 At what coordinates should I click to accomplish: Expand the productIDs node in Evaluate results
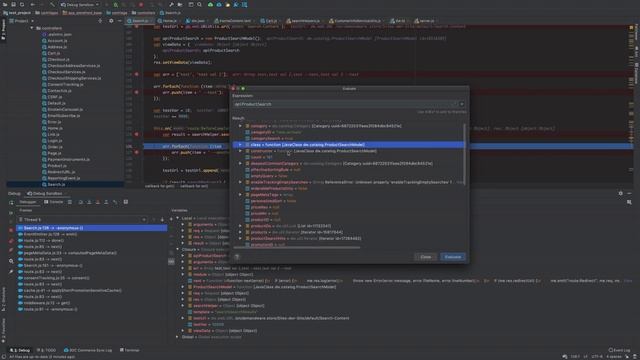240,226
